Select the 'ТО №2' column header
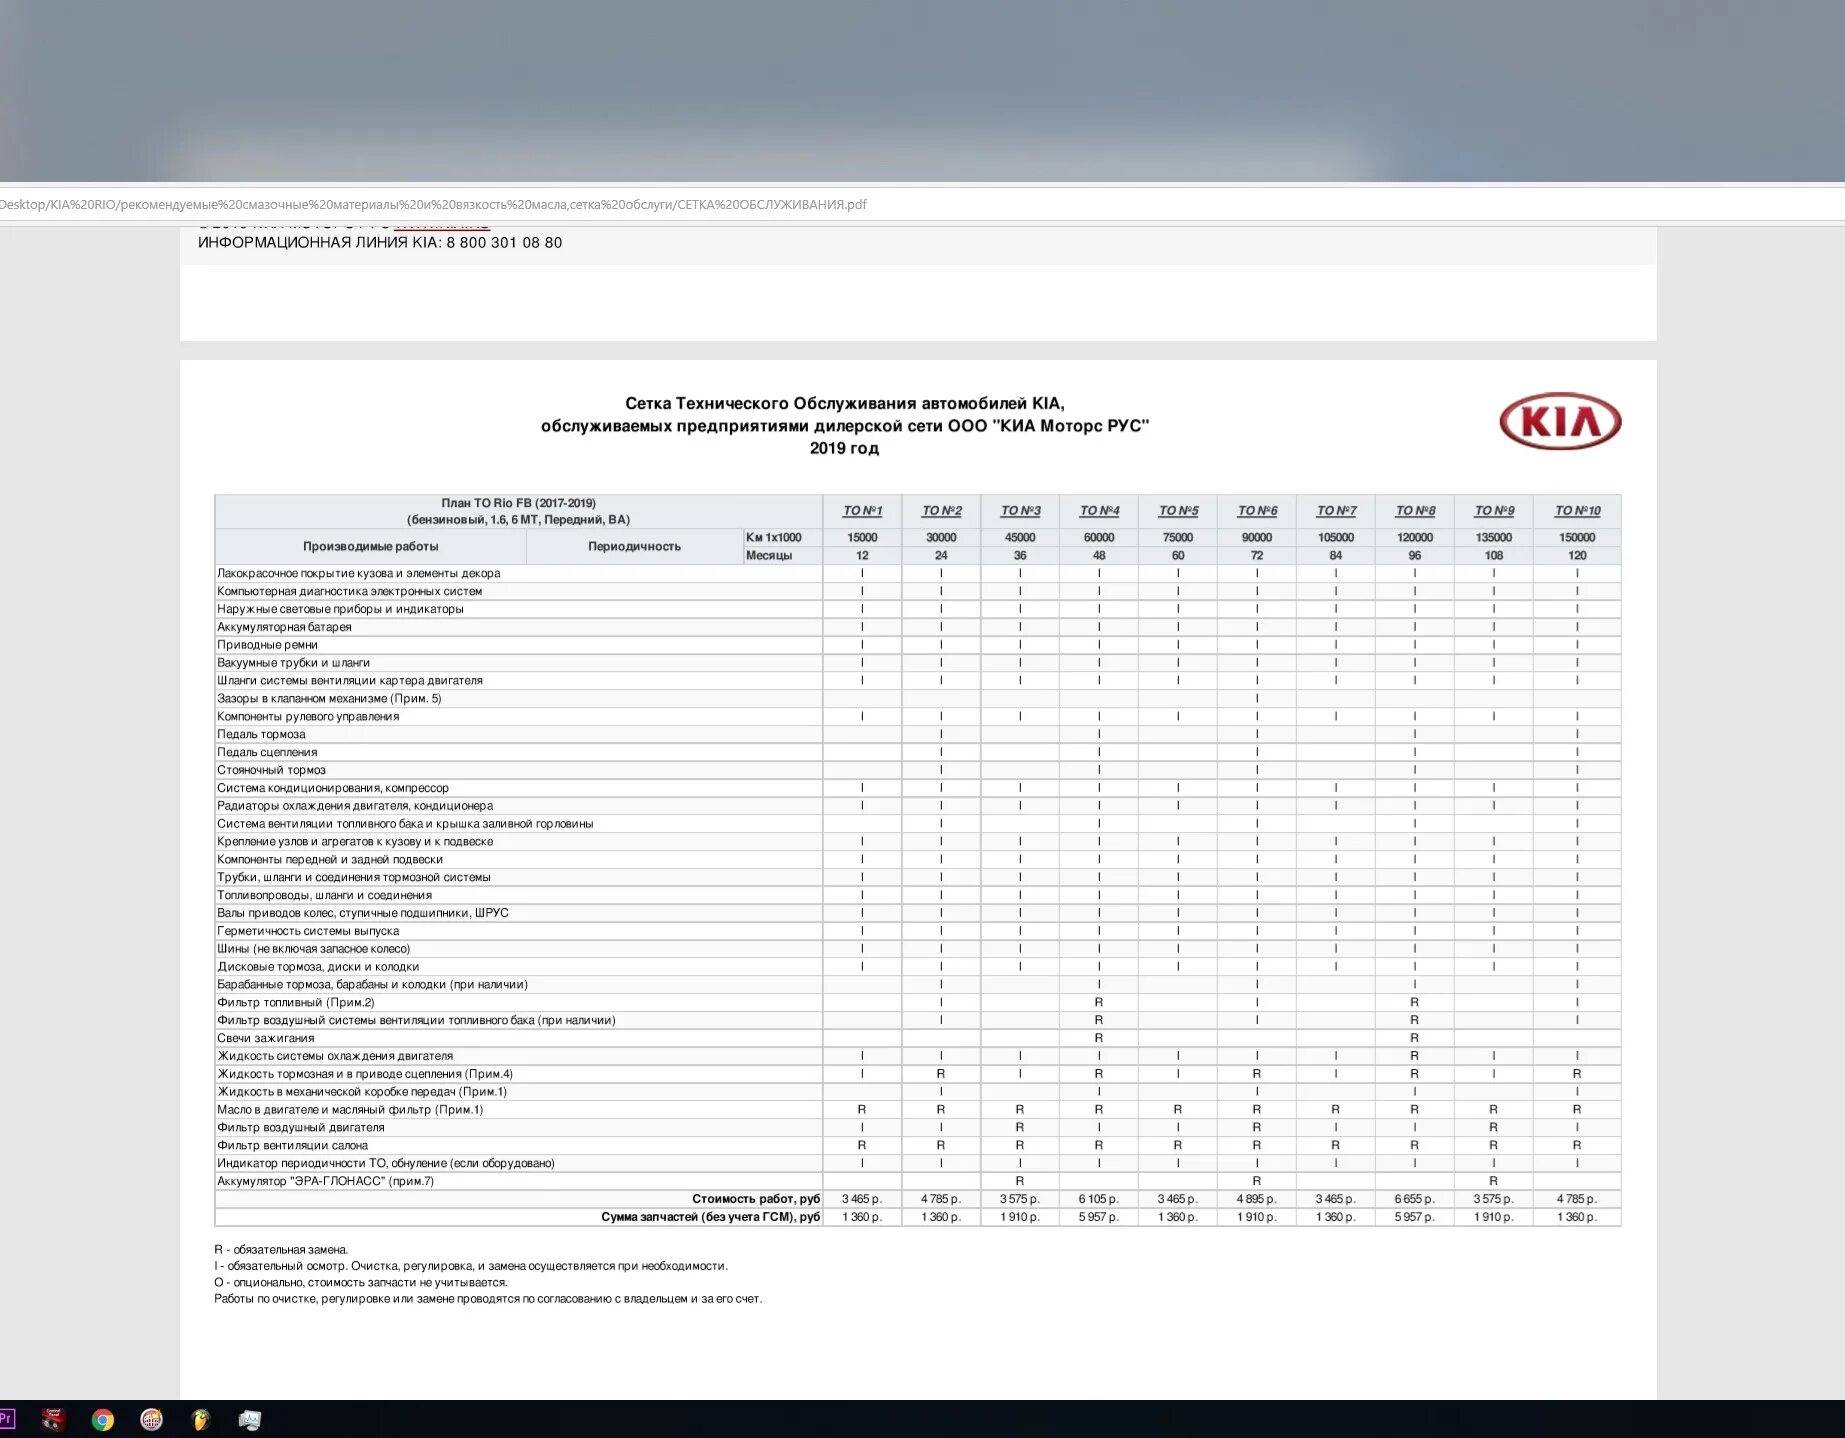The image size is (1845, 1438). (941, 511)
